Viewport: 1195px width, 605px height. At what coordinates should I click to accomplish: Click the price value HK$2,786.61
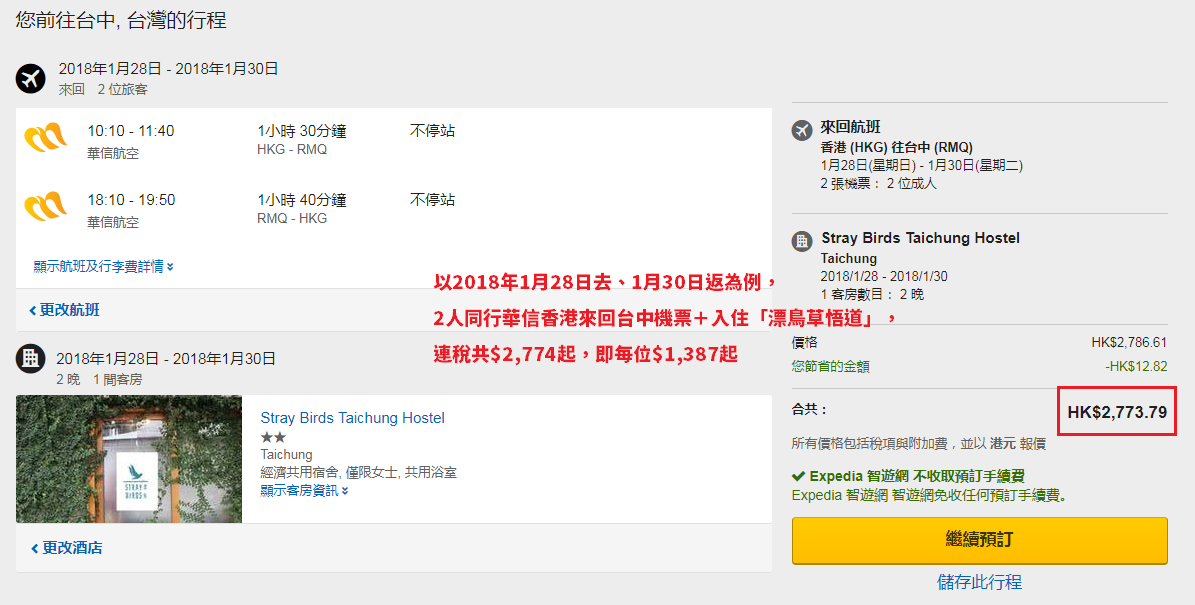[1129, 343]
